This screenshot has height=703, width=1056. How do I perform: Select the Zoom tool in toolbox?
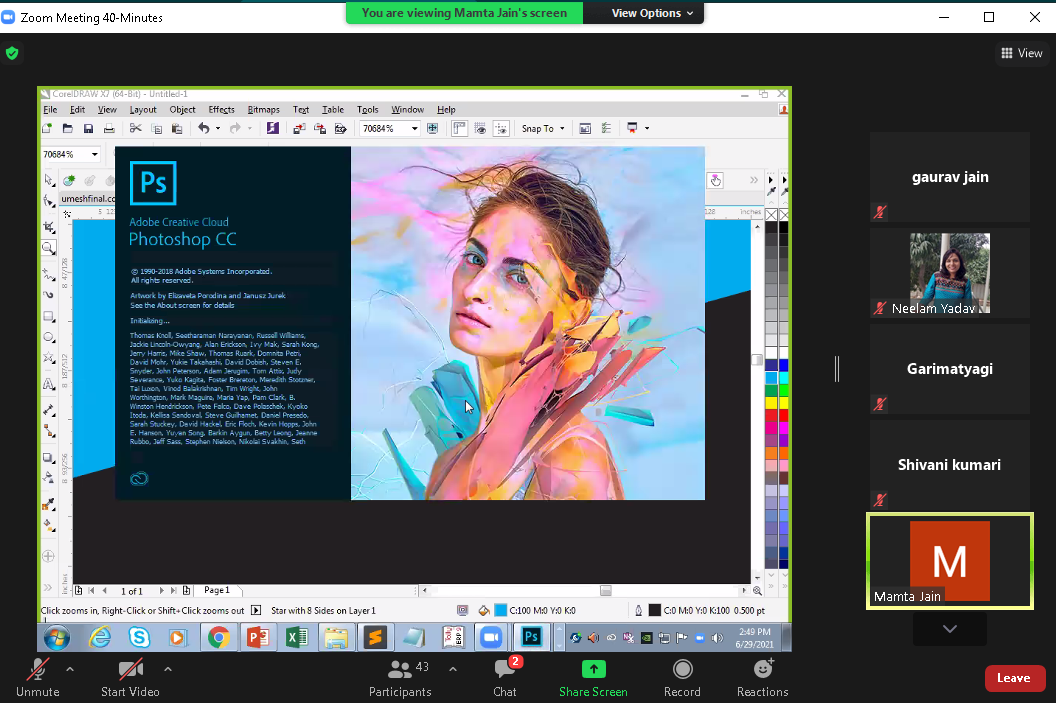click(x=48, y=248)
